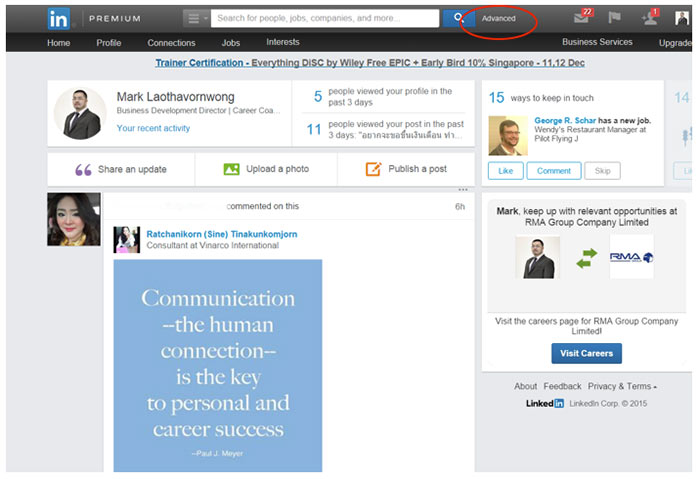700x479 pixels.
Task: Open notifications flag icon
Action: tap(614, 18)
